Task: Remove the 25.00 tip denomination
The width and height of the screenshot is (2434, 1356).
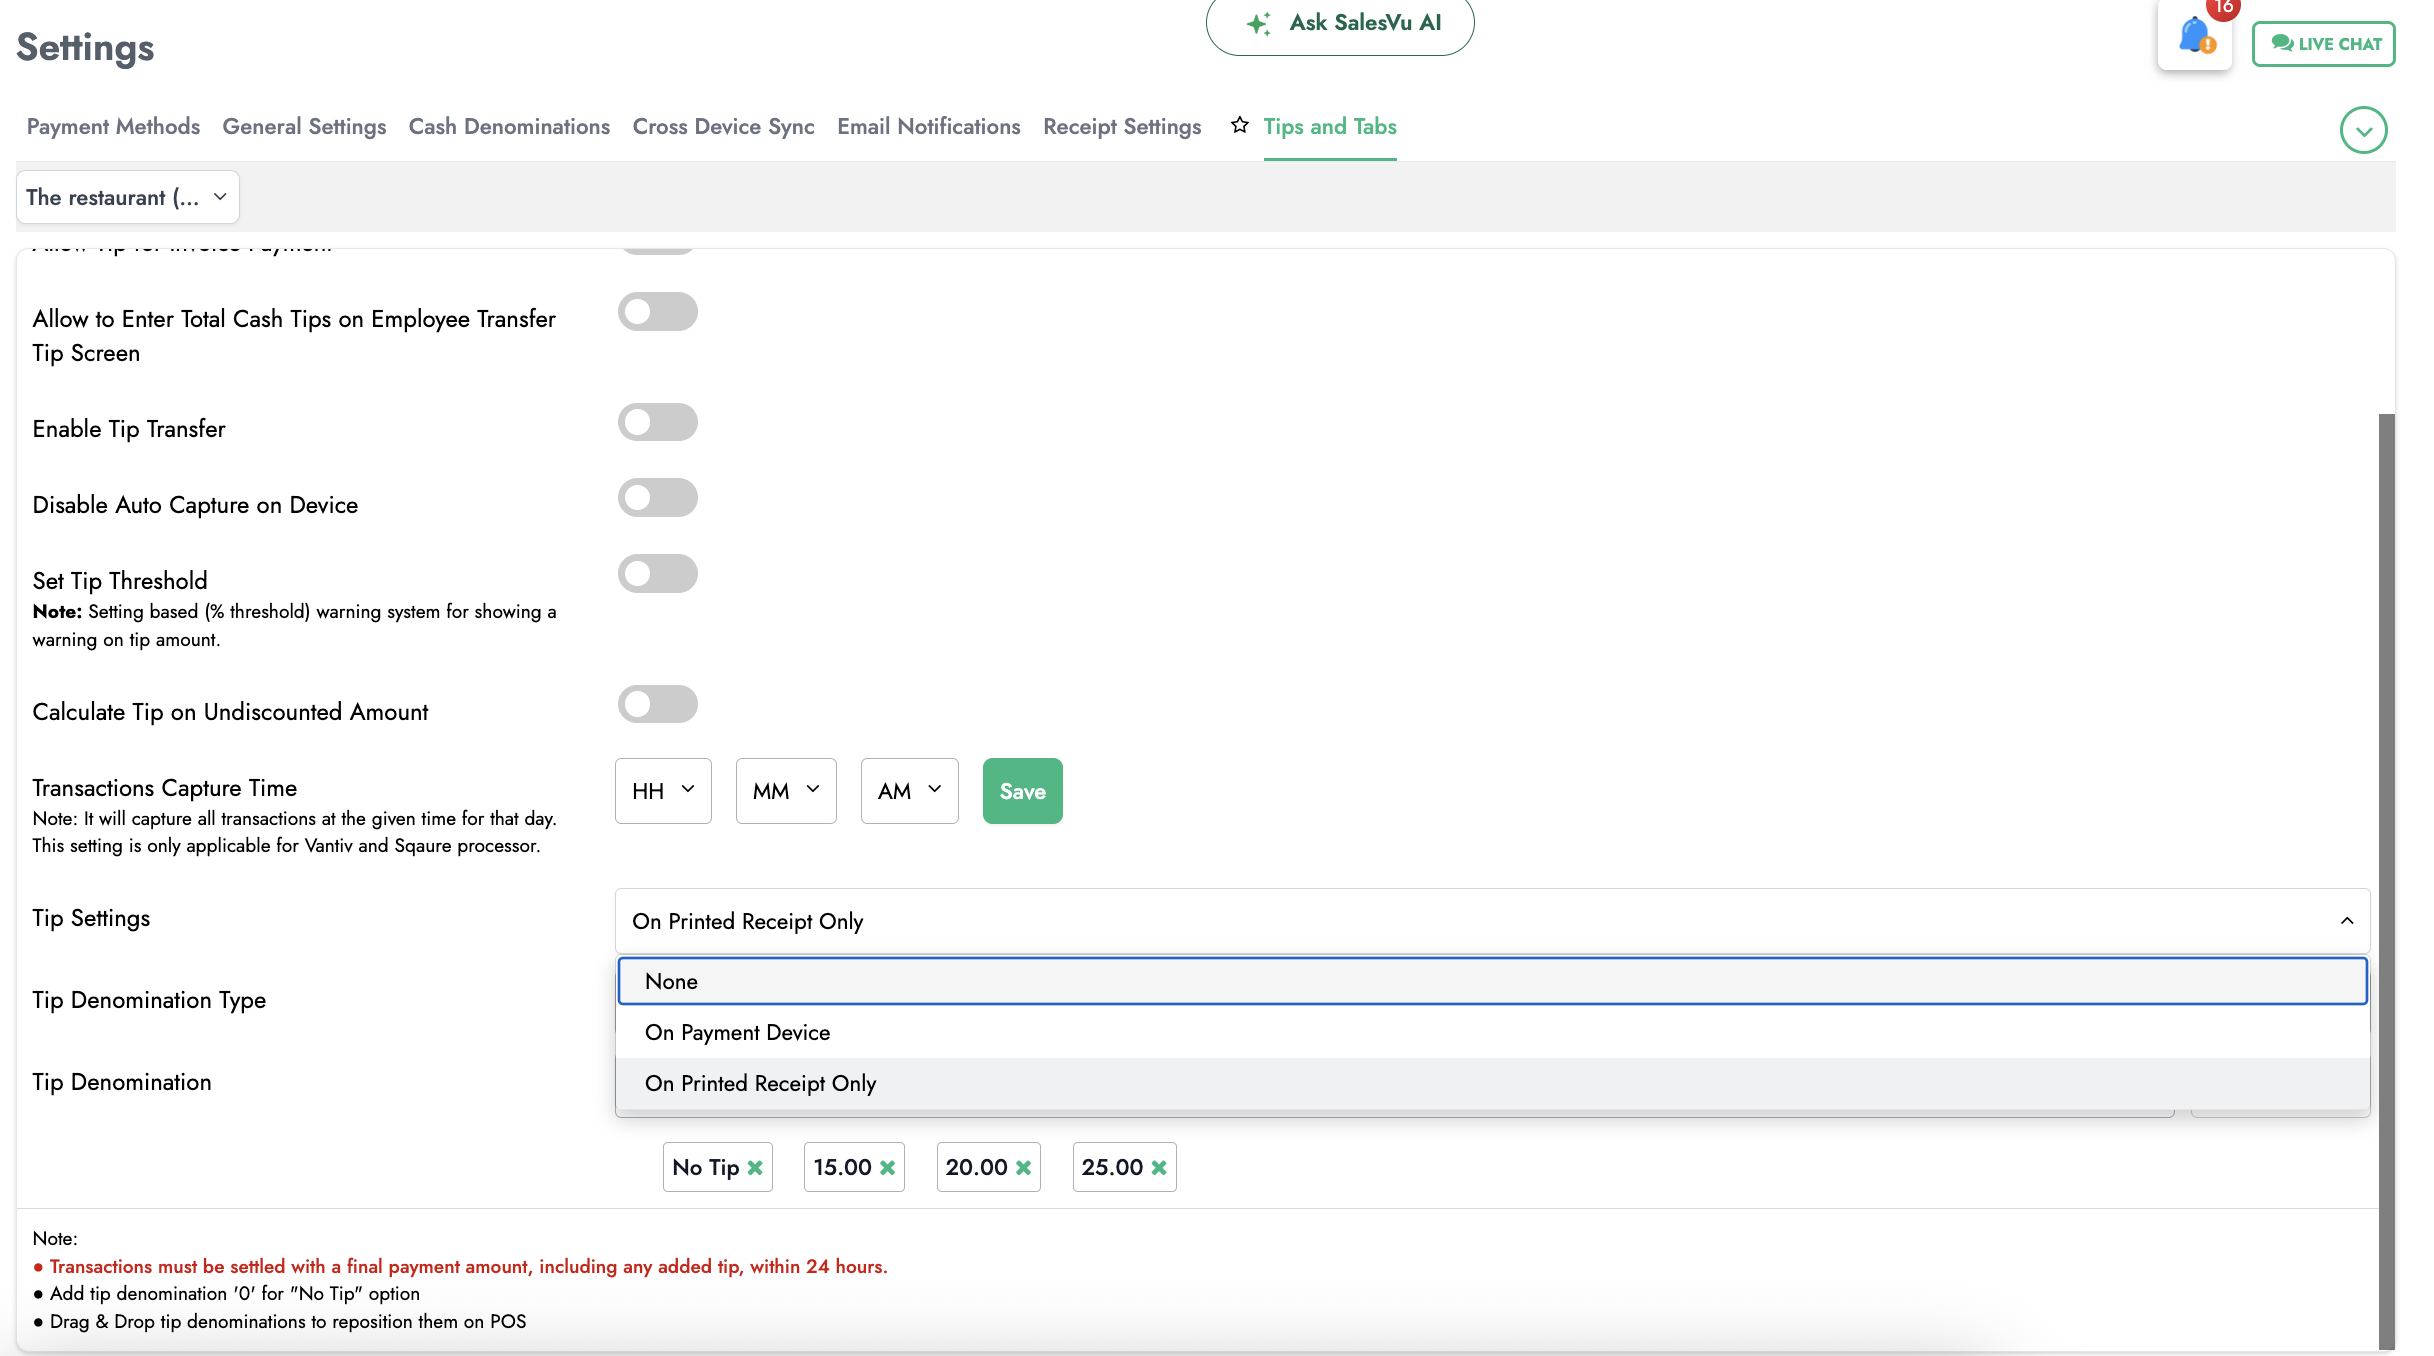Action: pos(1159,1167)
